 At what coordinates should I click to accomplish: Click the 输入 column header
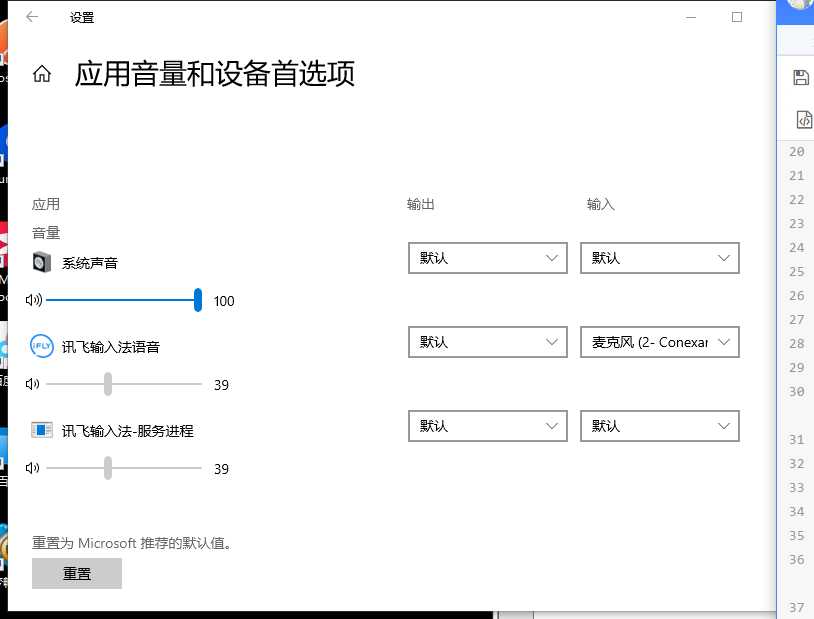(601, 204)
